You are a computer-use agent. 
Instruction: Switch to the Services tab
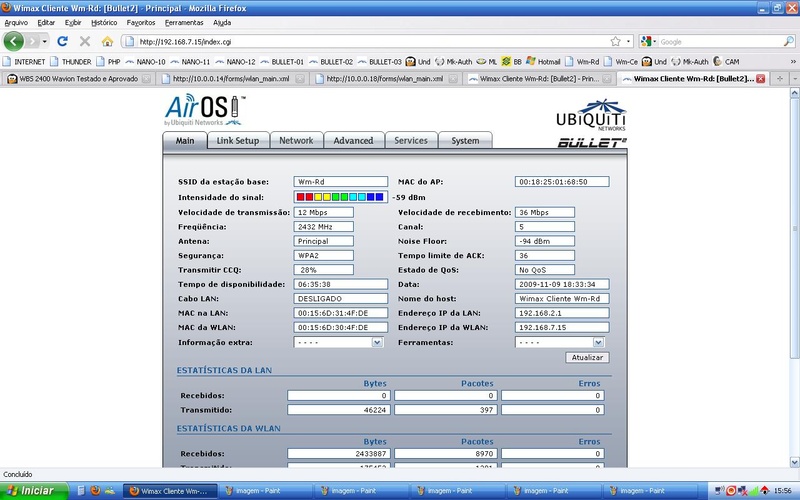pos(411,140)
